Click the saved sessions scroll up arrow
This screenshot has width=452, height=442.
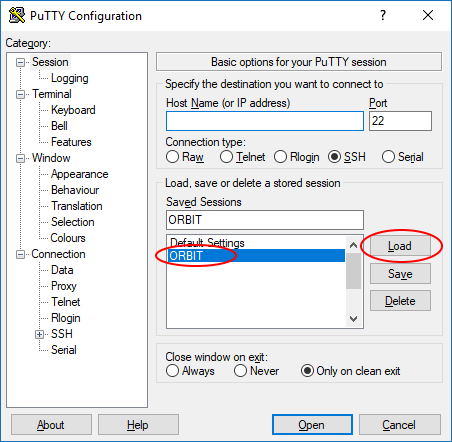pyautogui.click(x=353, y=246)
